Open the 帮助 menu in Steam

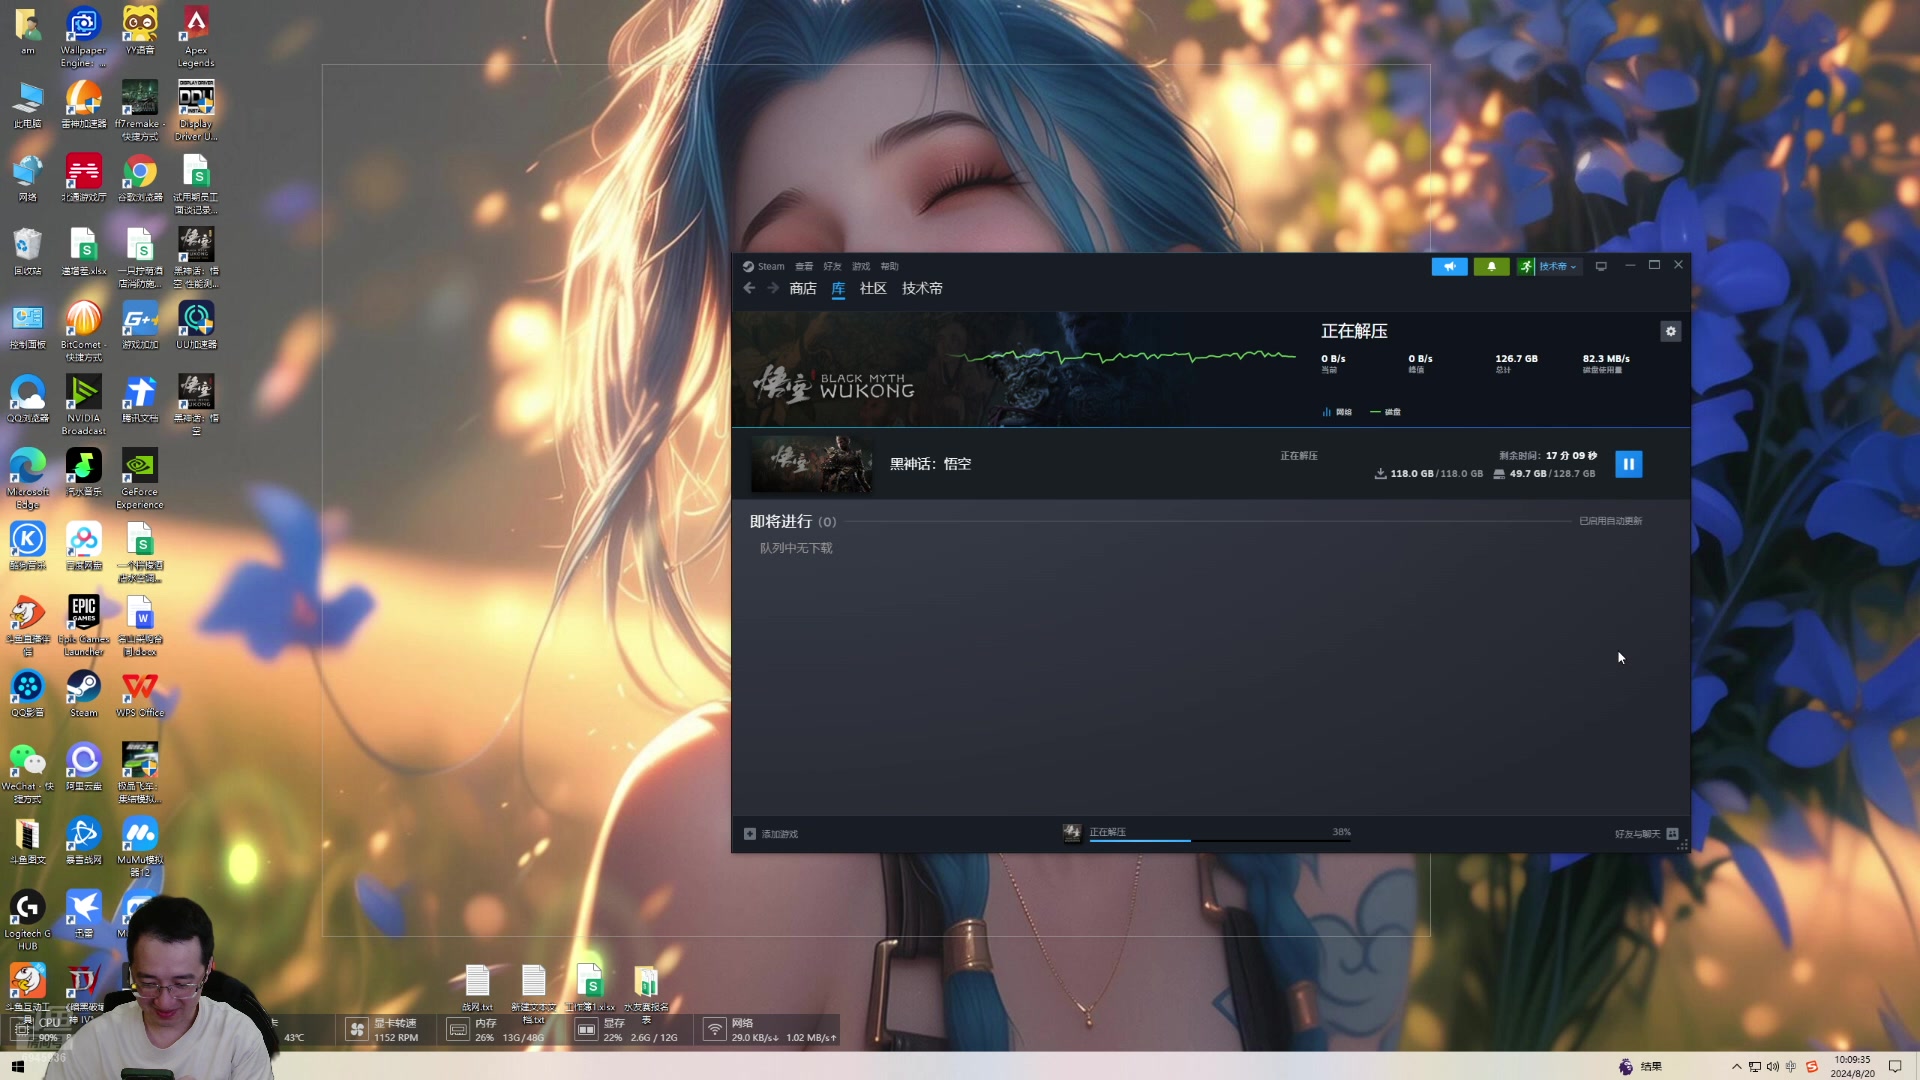tap(889, 266)
